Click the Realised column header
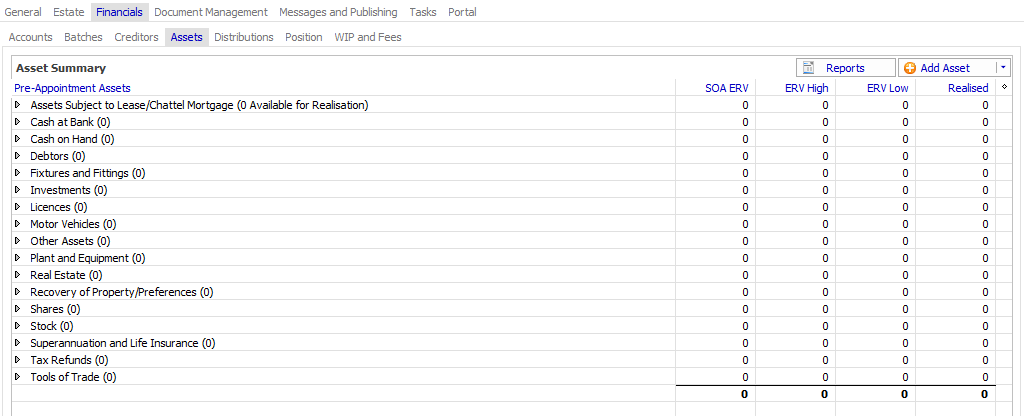Viewport: 1024px width, 416px height. click(967, 88)
